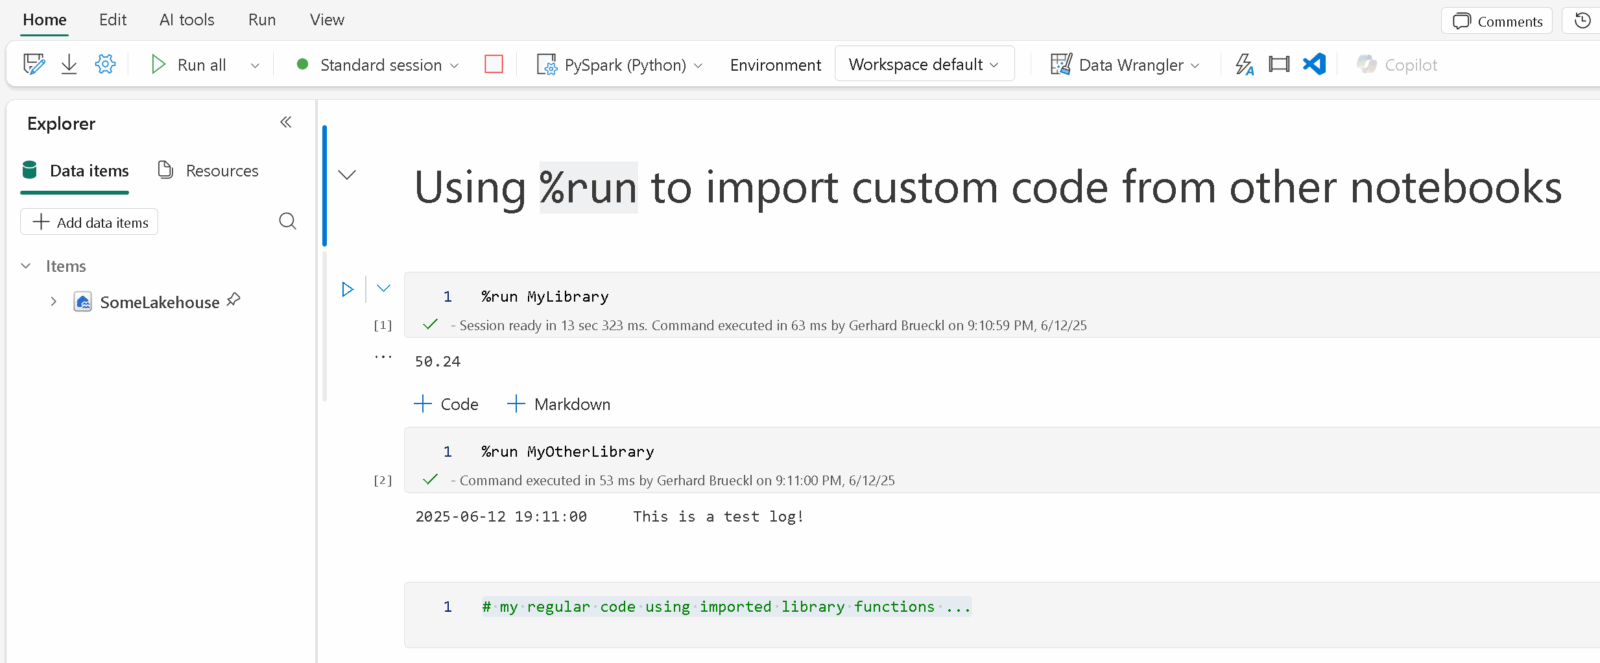Open the Resources tab in Explorer

[x=208, y=171]
